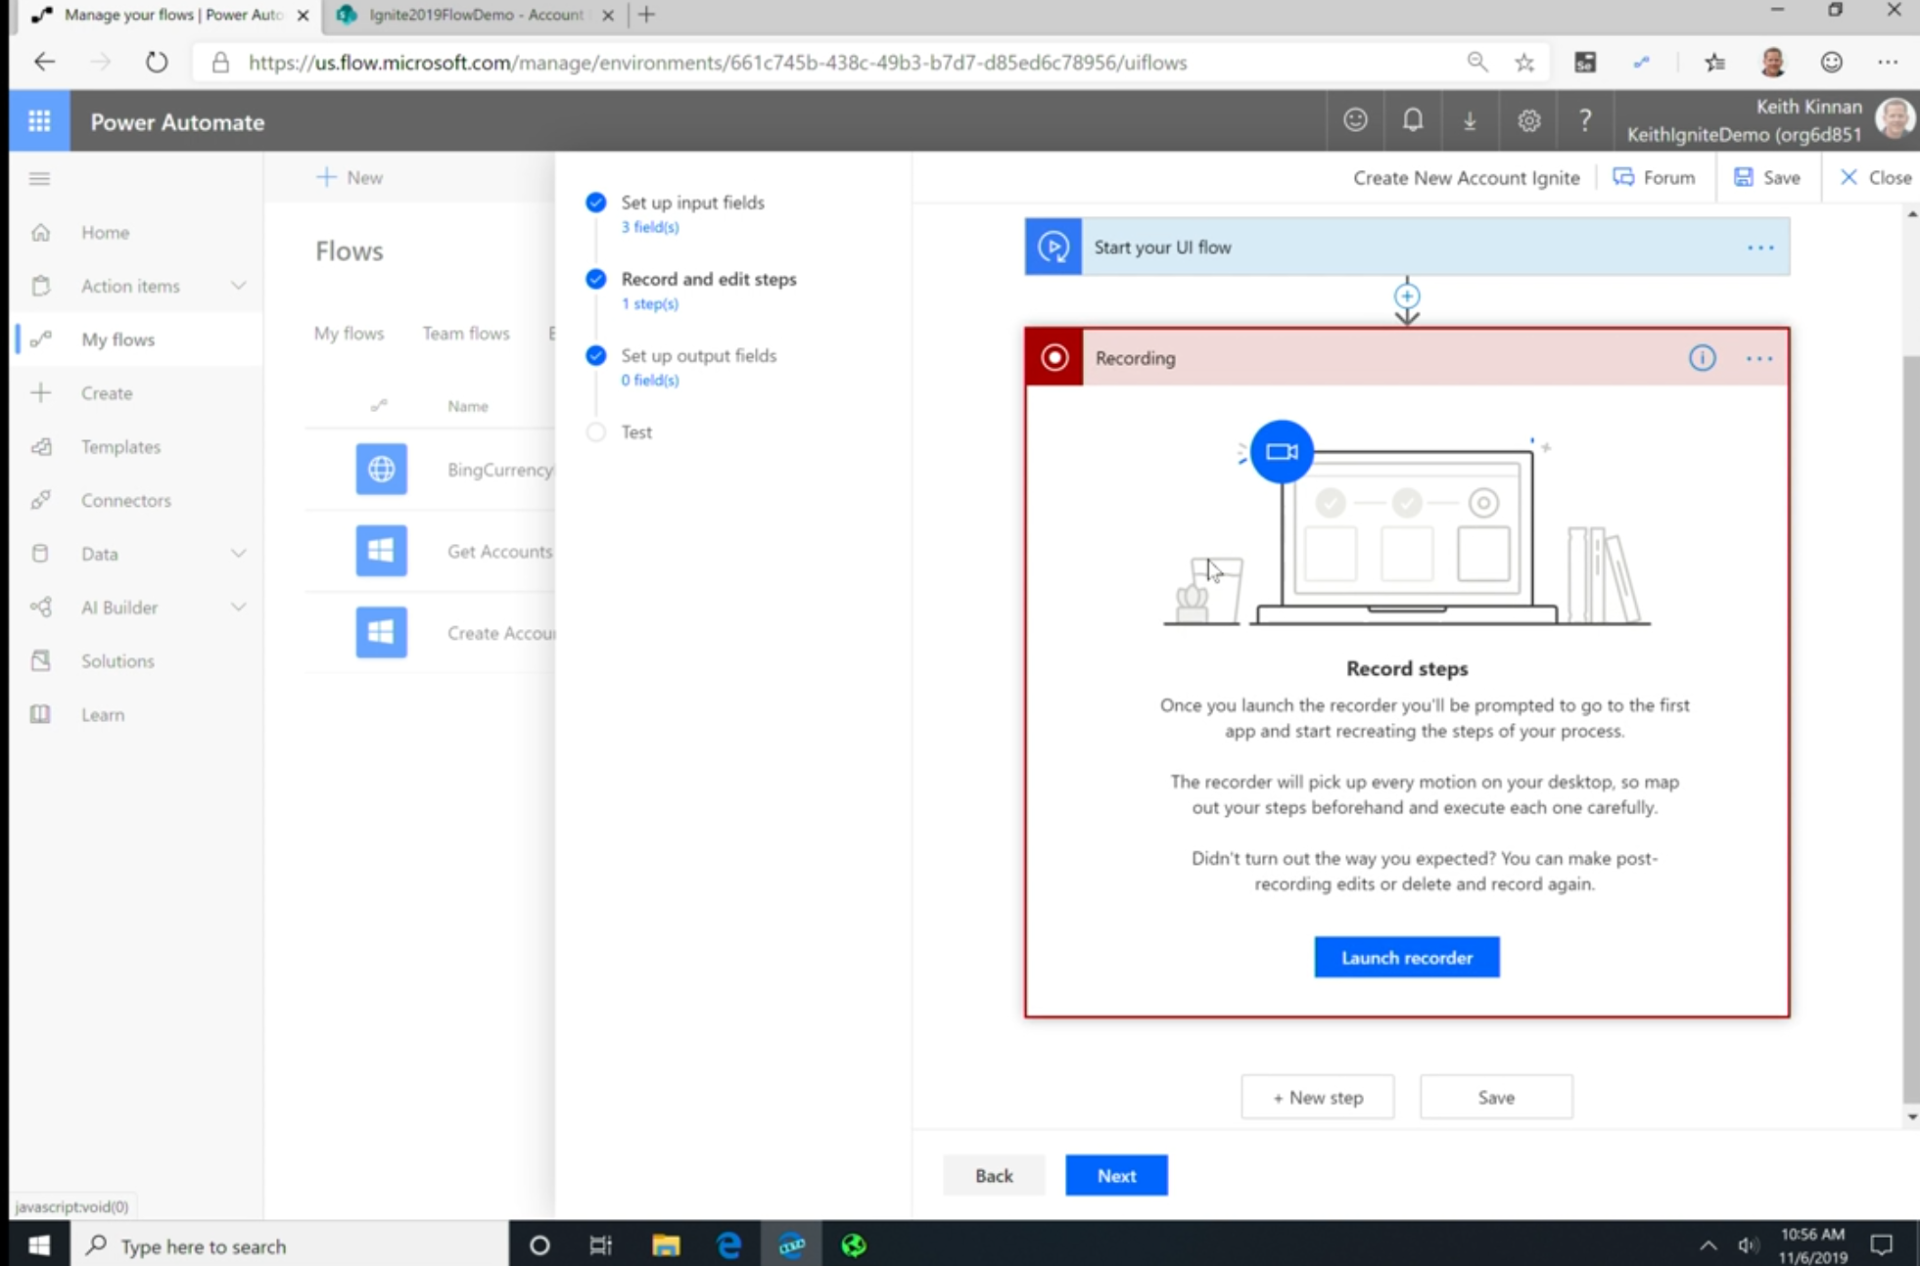This screenshot has width=1920, height=1266.
Task: Switch to the Ignite2019FlowDemo browser tab
Action: 474,15
